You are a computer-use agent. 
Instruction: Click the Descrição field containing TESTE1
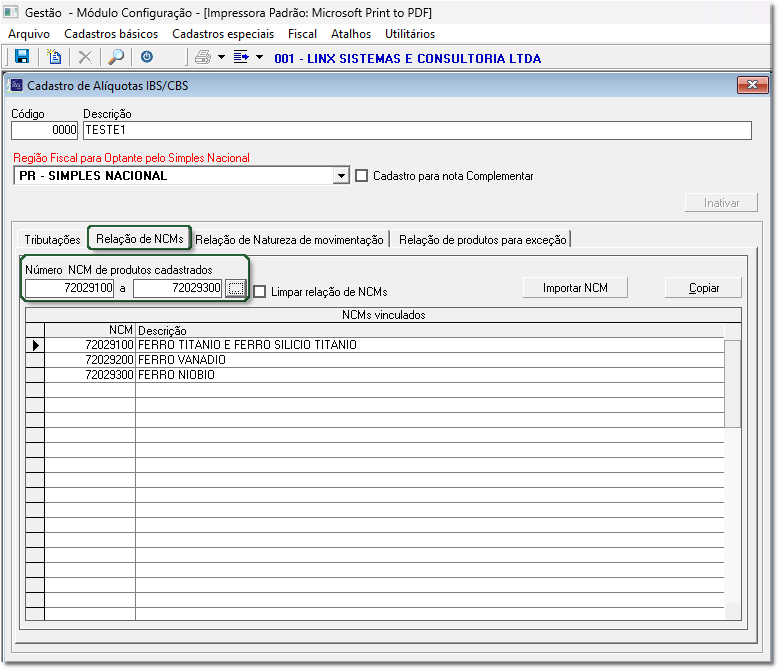(417, 130)
